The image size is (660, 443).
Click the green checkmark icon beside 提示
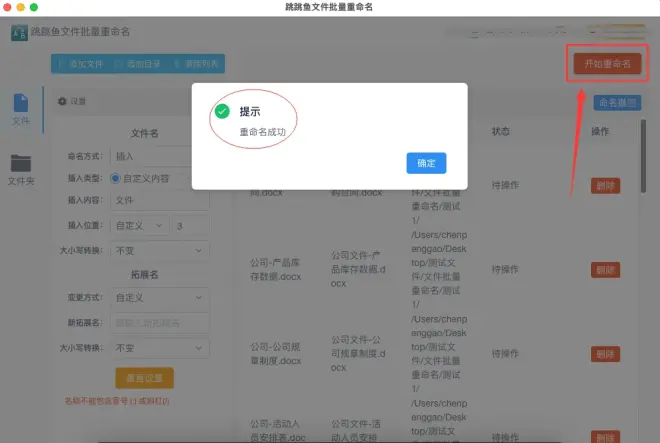point(222,112)
